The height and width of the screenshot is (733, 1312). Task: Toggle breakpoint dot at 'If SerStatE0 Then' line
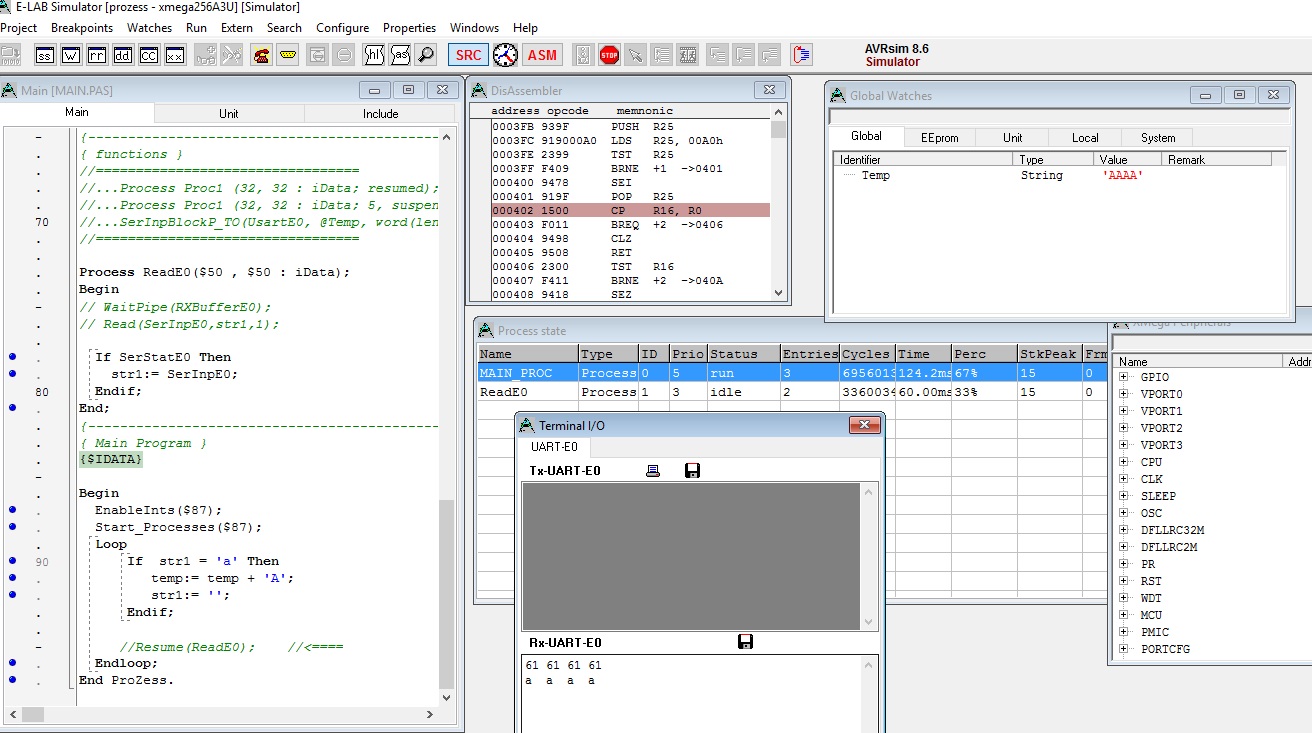click(12, 357)
